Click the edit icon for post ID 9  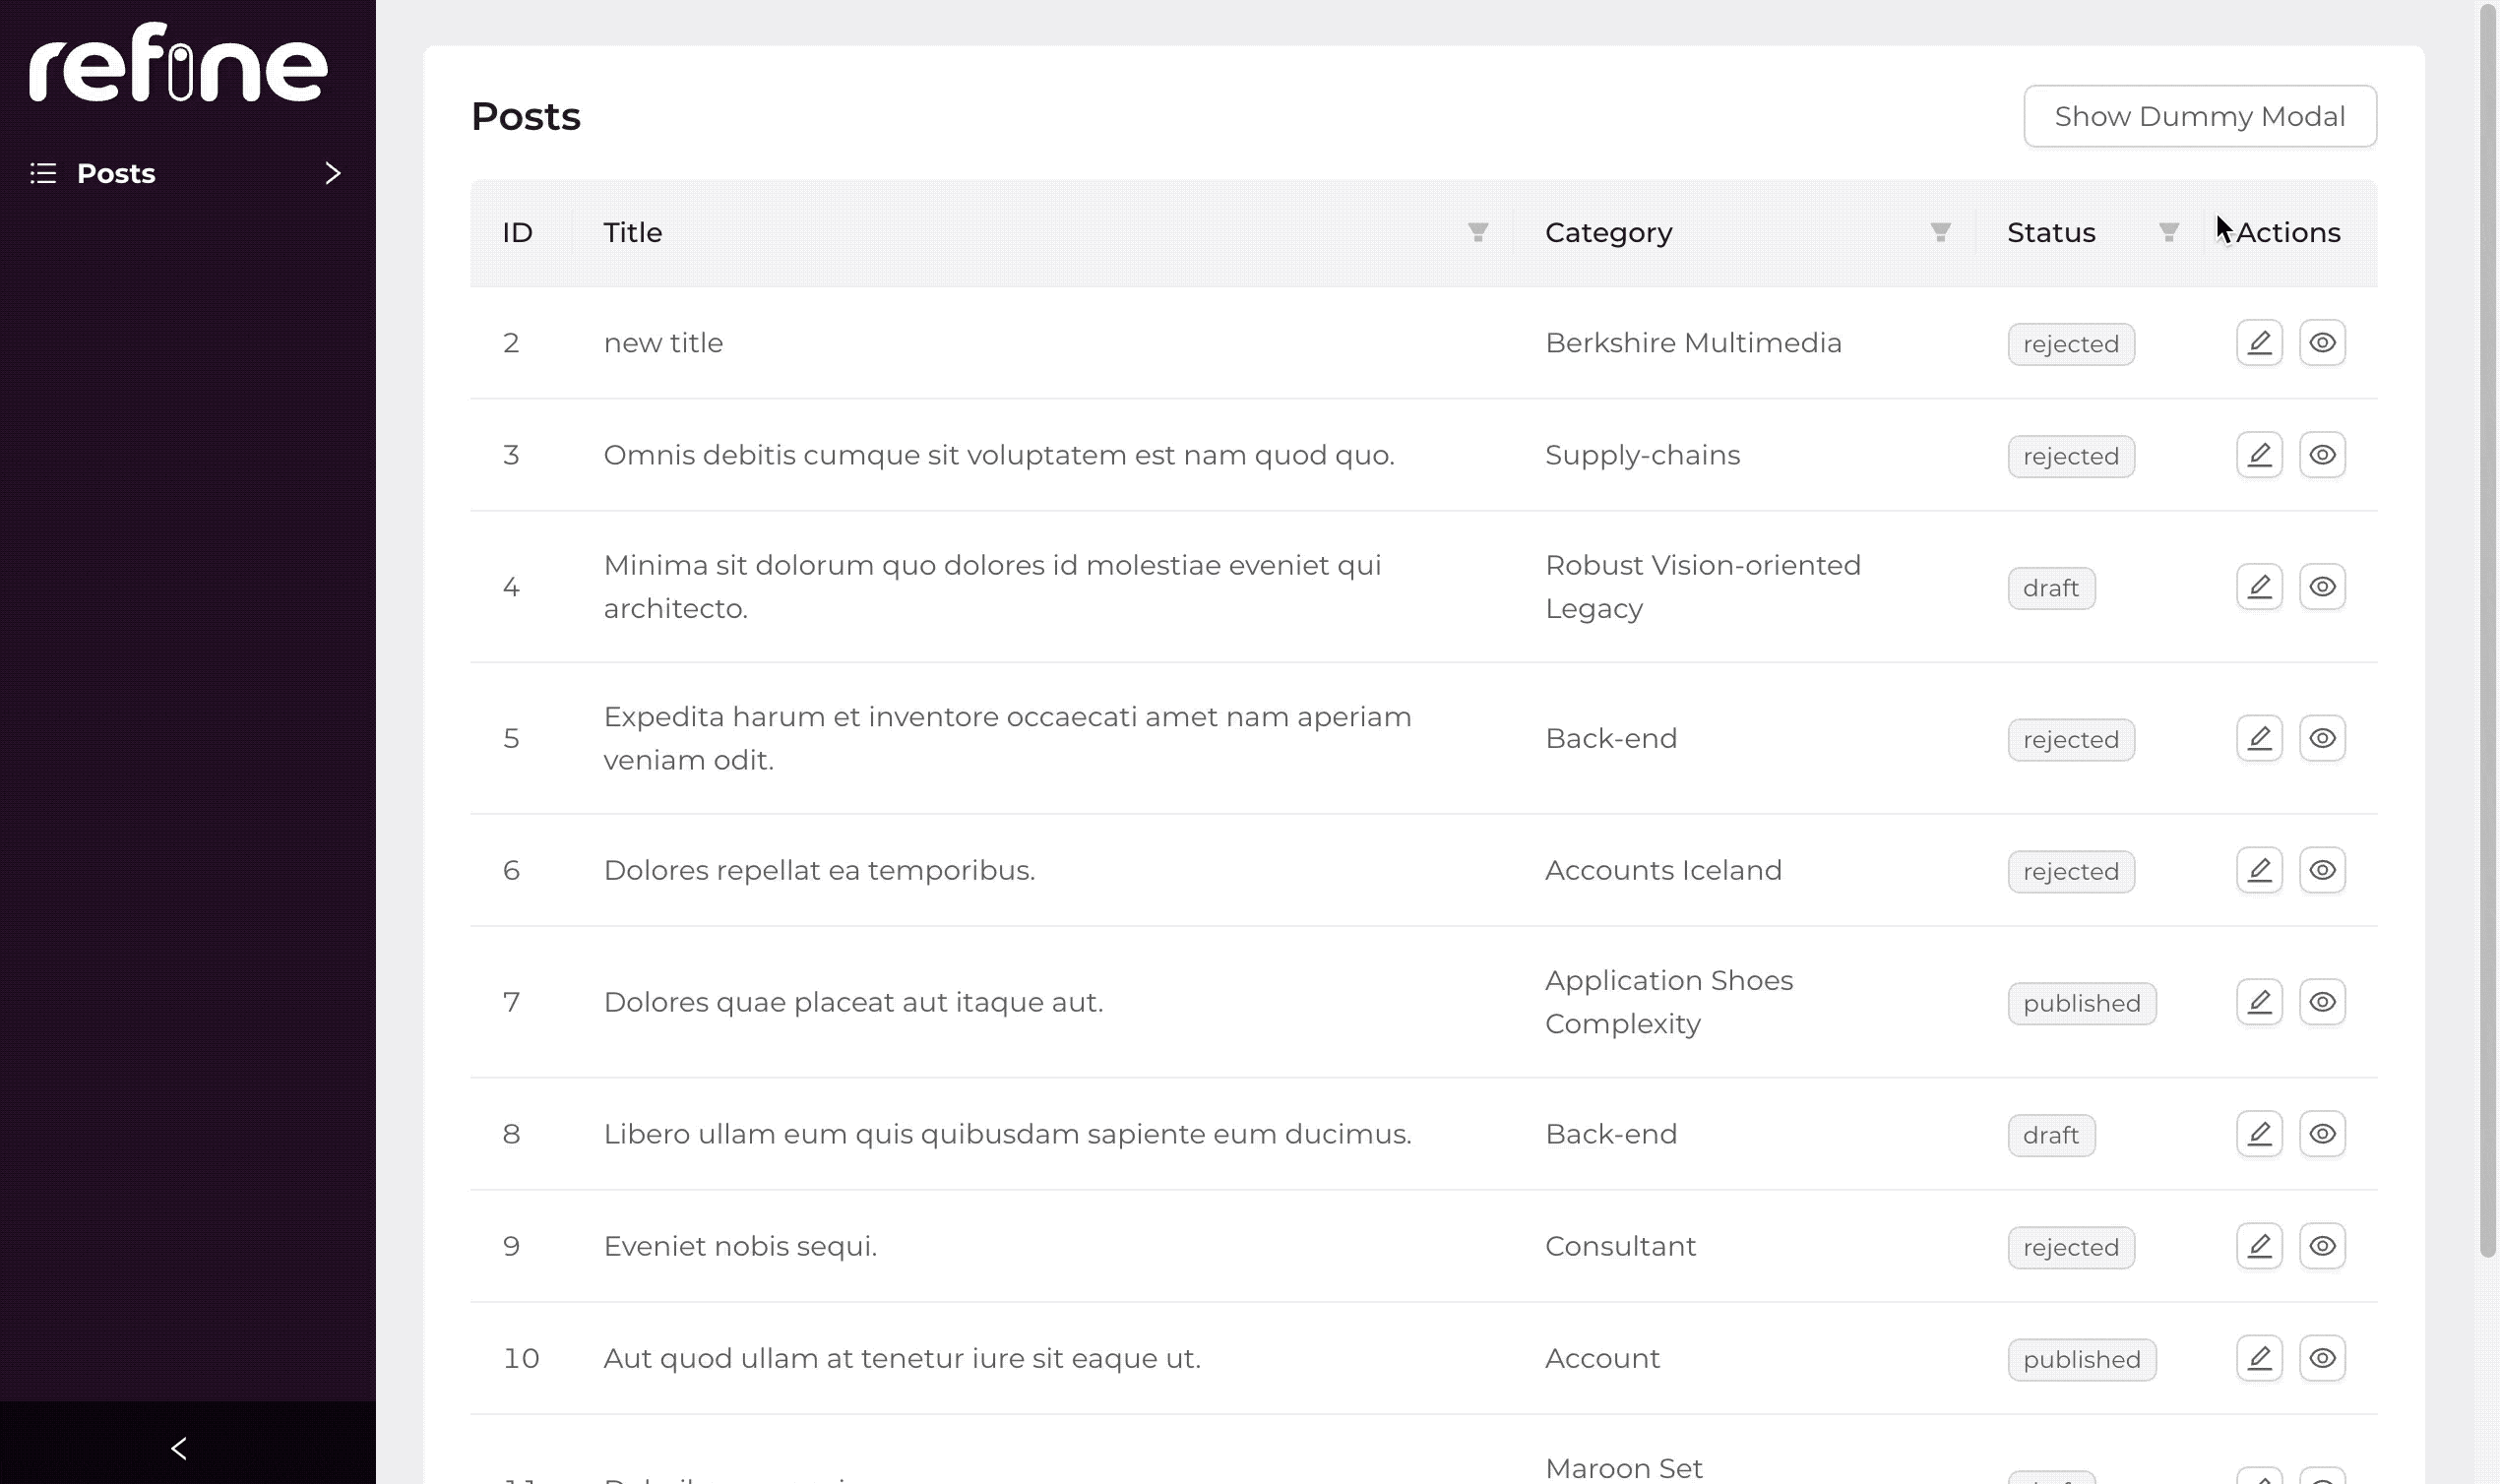(2260, 1246)
